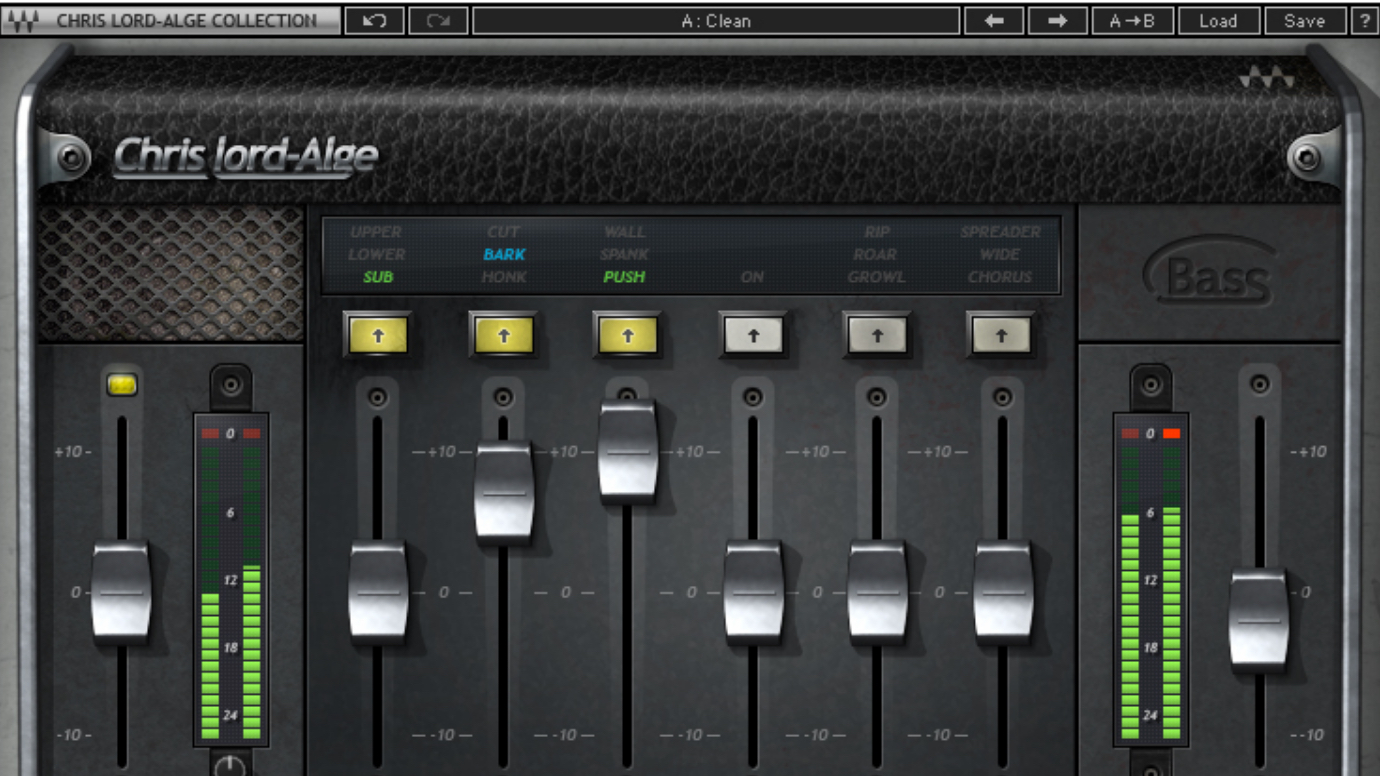The height and width of the screenshot is (776, 1380).
Task: Click the dim GROWL mode label
Action: click(876, 277)
